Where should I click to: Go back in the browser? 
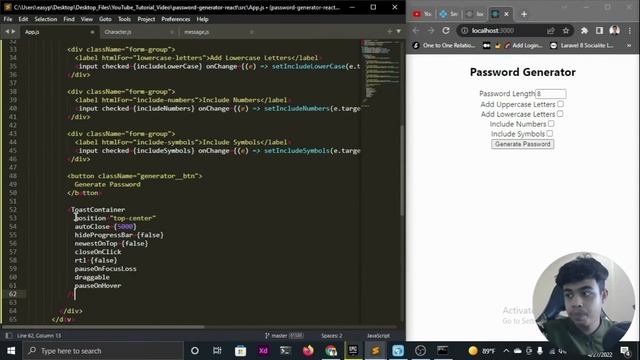[x=416, y=31]
